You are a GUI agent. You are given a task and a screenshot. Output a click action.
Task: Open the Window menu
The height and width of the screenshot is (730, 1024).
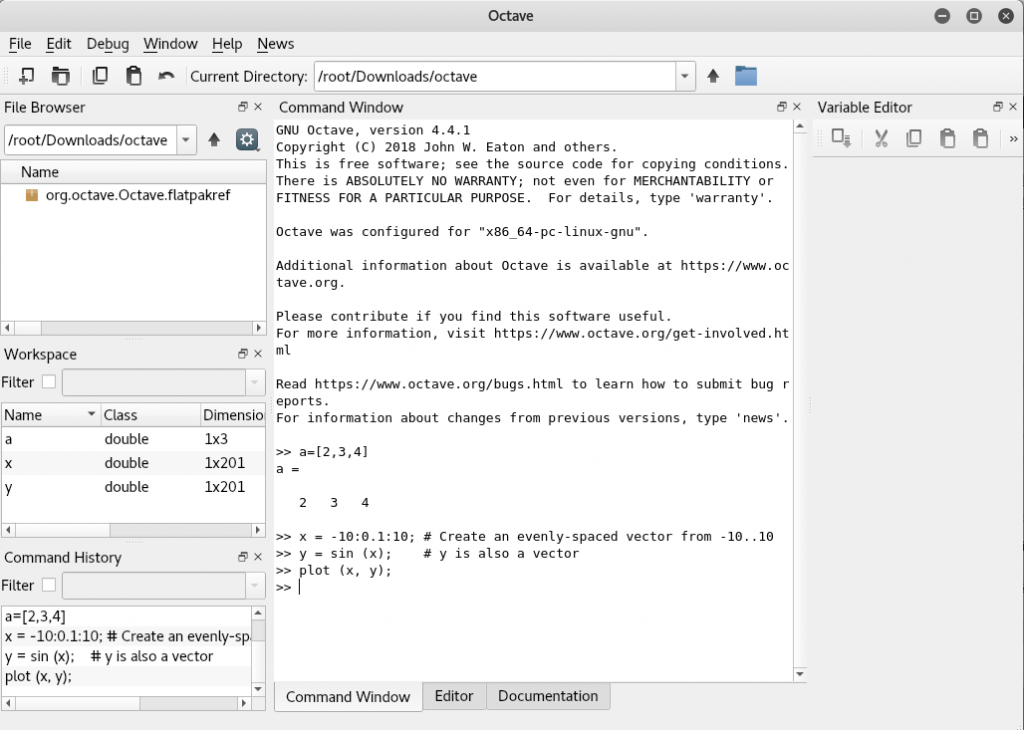170,44
